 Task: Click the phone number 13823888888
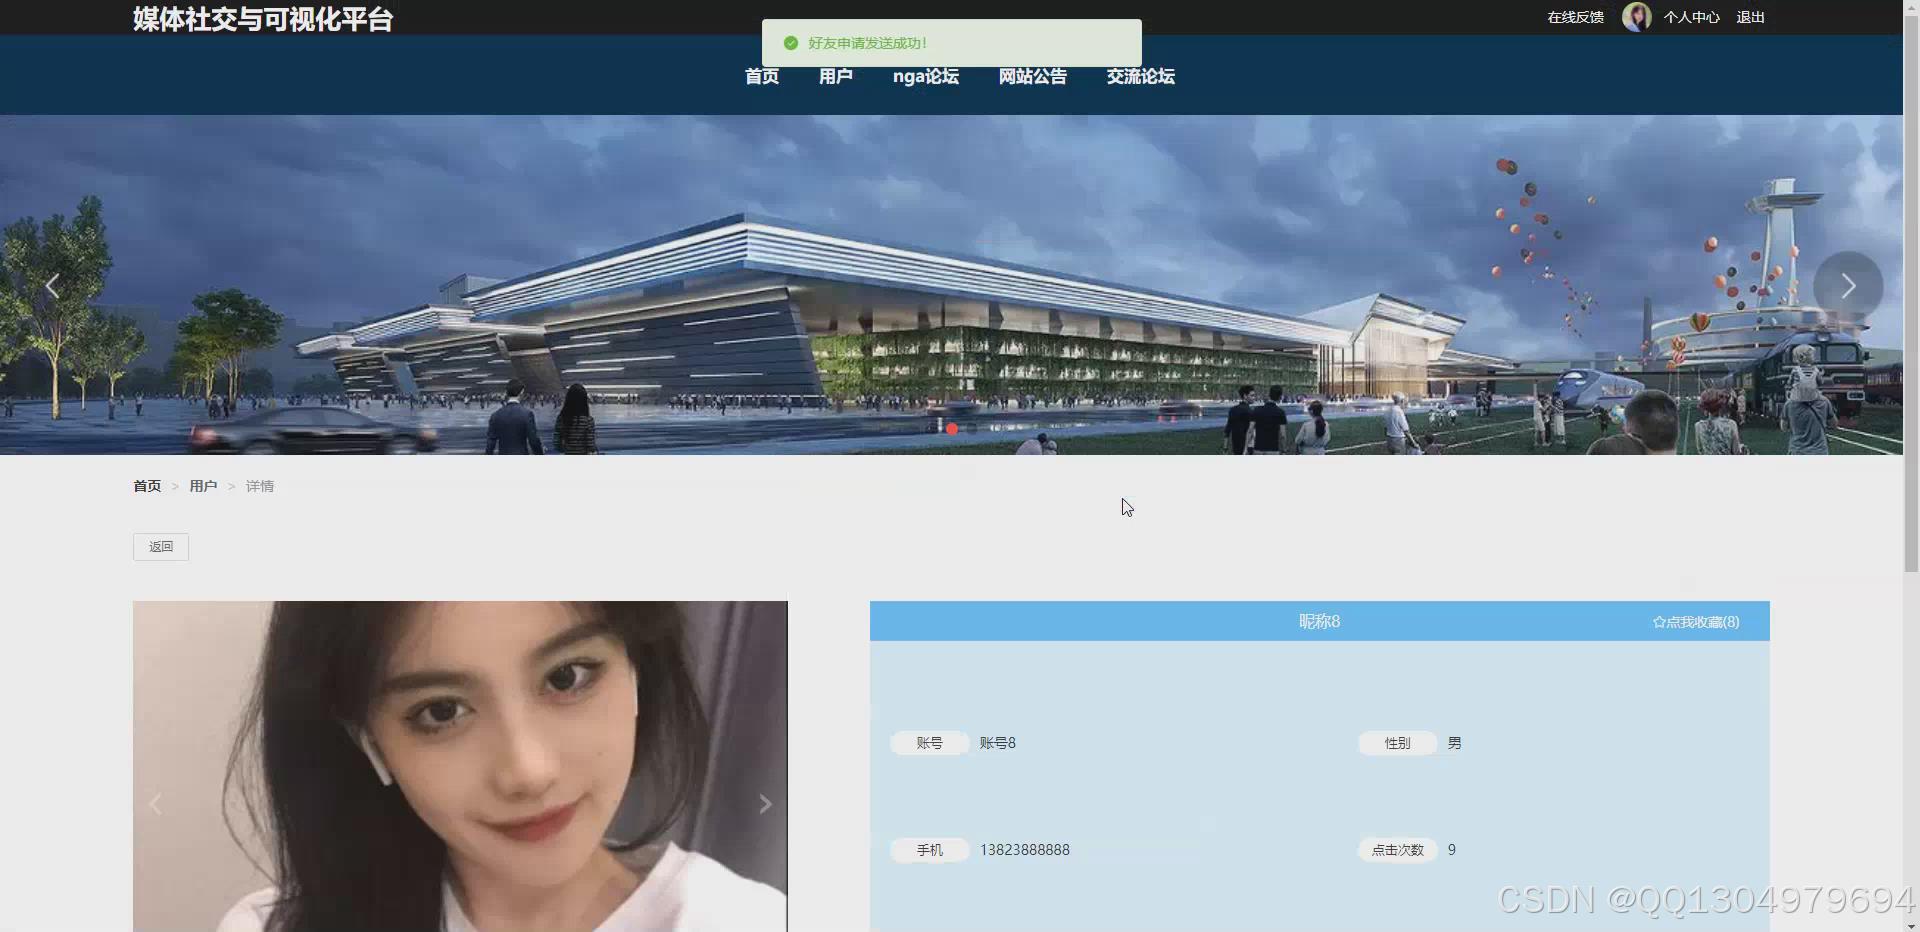pos(1025,850)
